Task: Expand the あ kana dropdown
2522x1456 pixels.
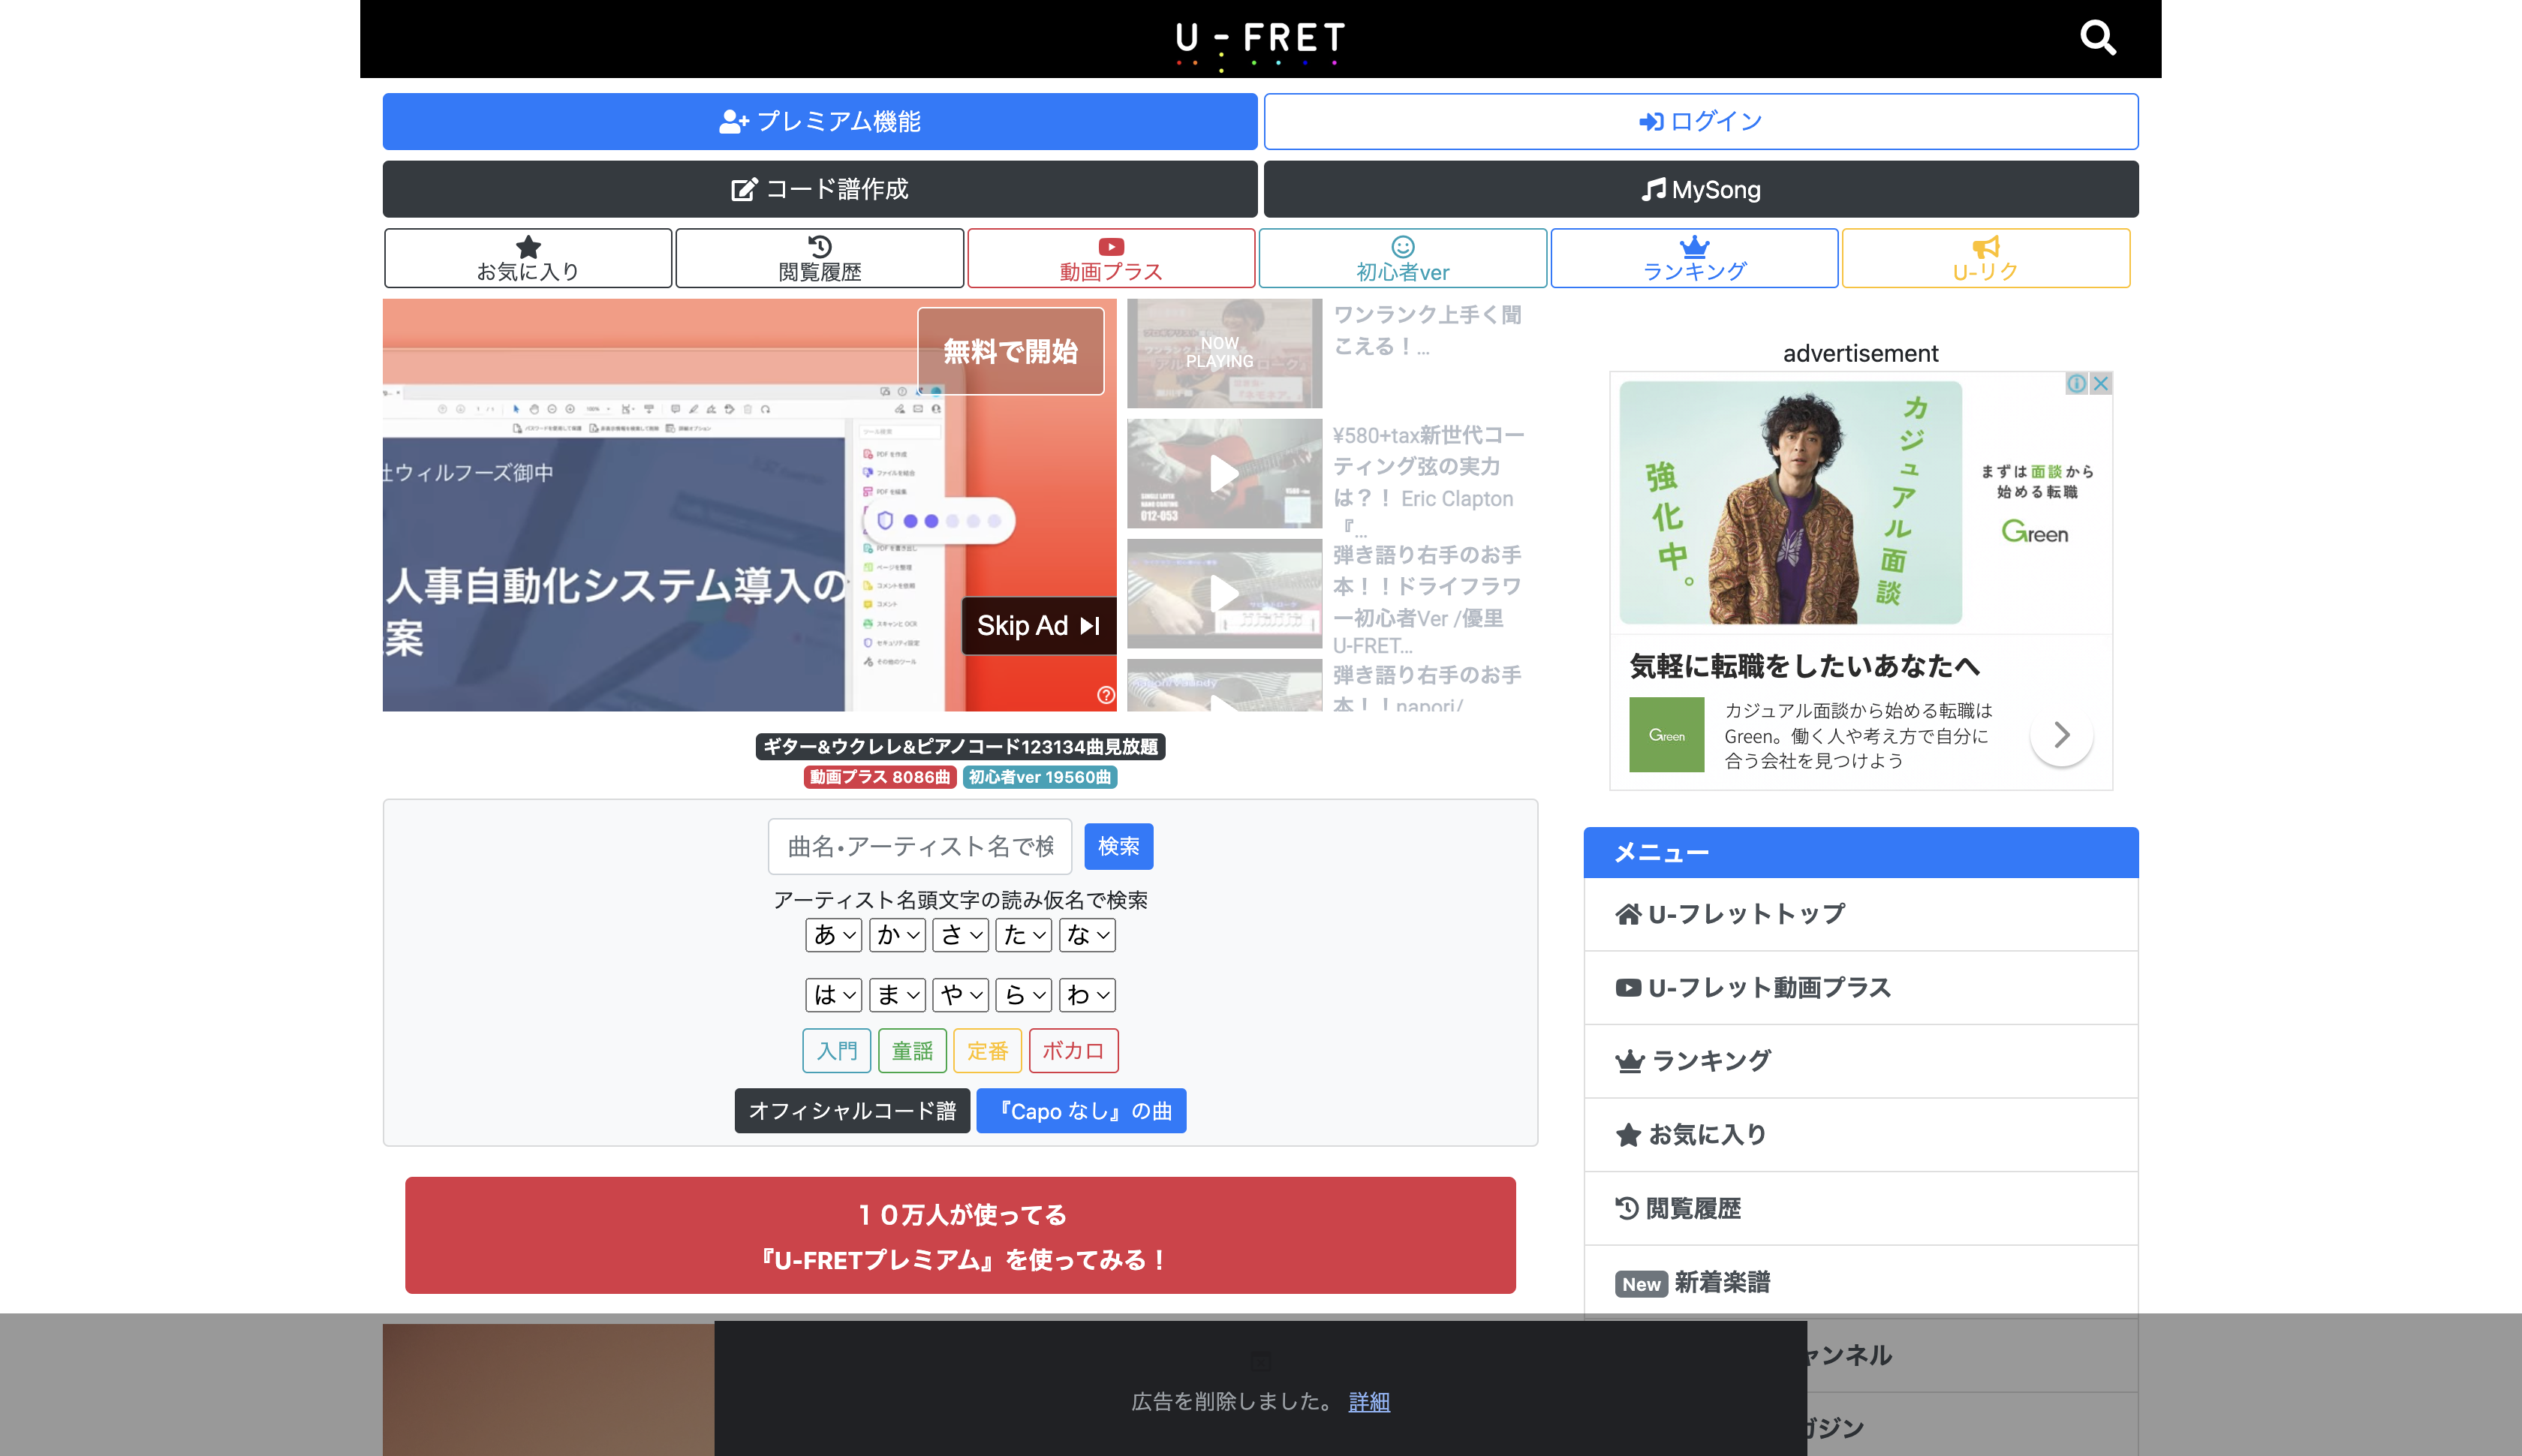Action: click(x=834, y=935)
